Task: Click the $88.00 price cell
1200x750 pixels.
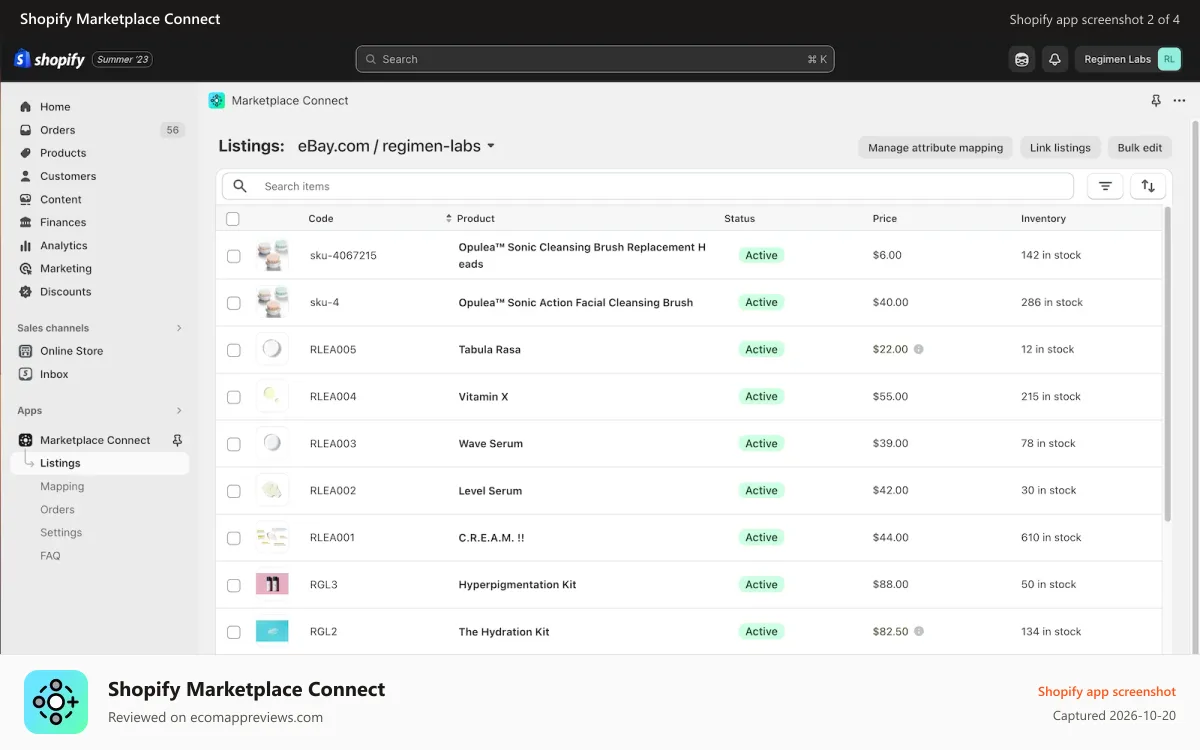Action: (x=890, y=585)
